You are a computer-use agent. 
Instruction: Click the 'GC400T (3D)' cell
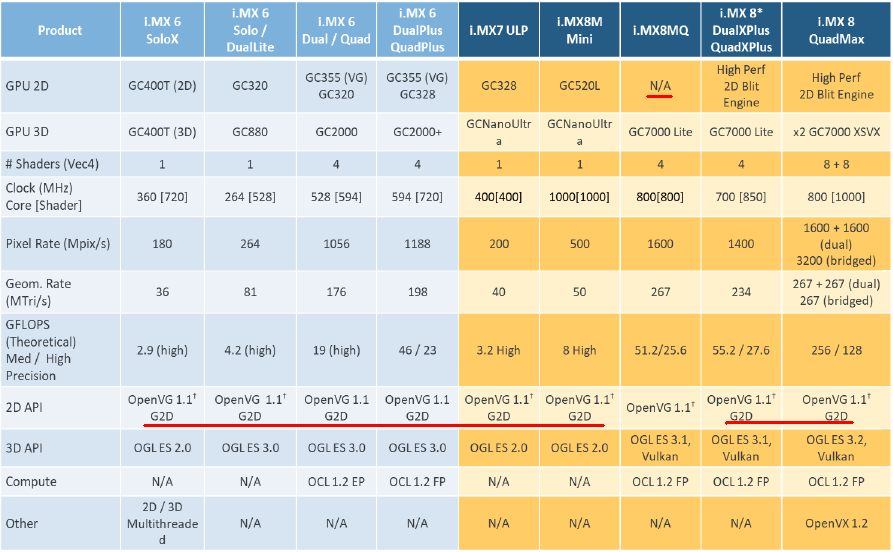pyautogui.click(x=162, y=132)
